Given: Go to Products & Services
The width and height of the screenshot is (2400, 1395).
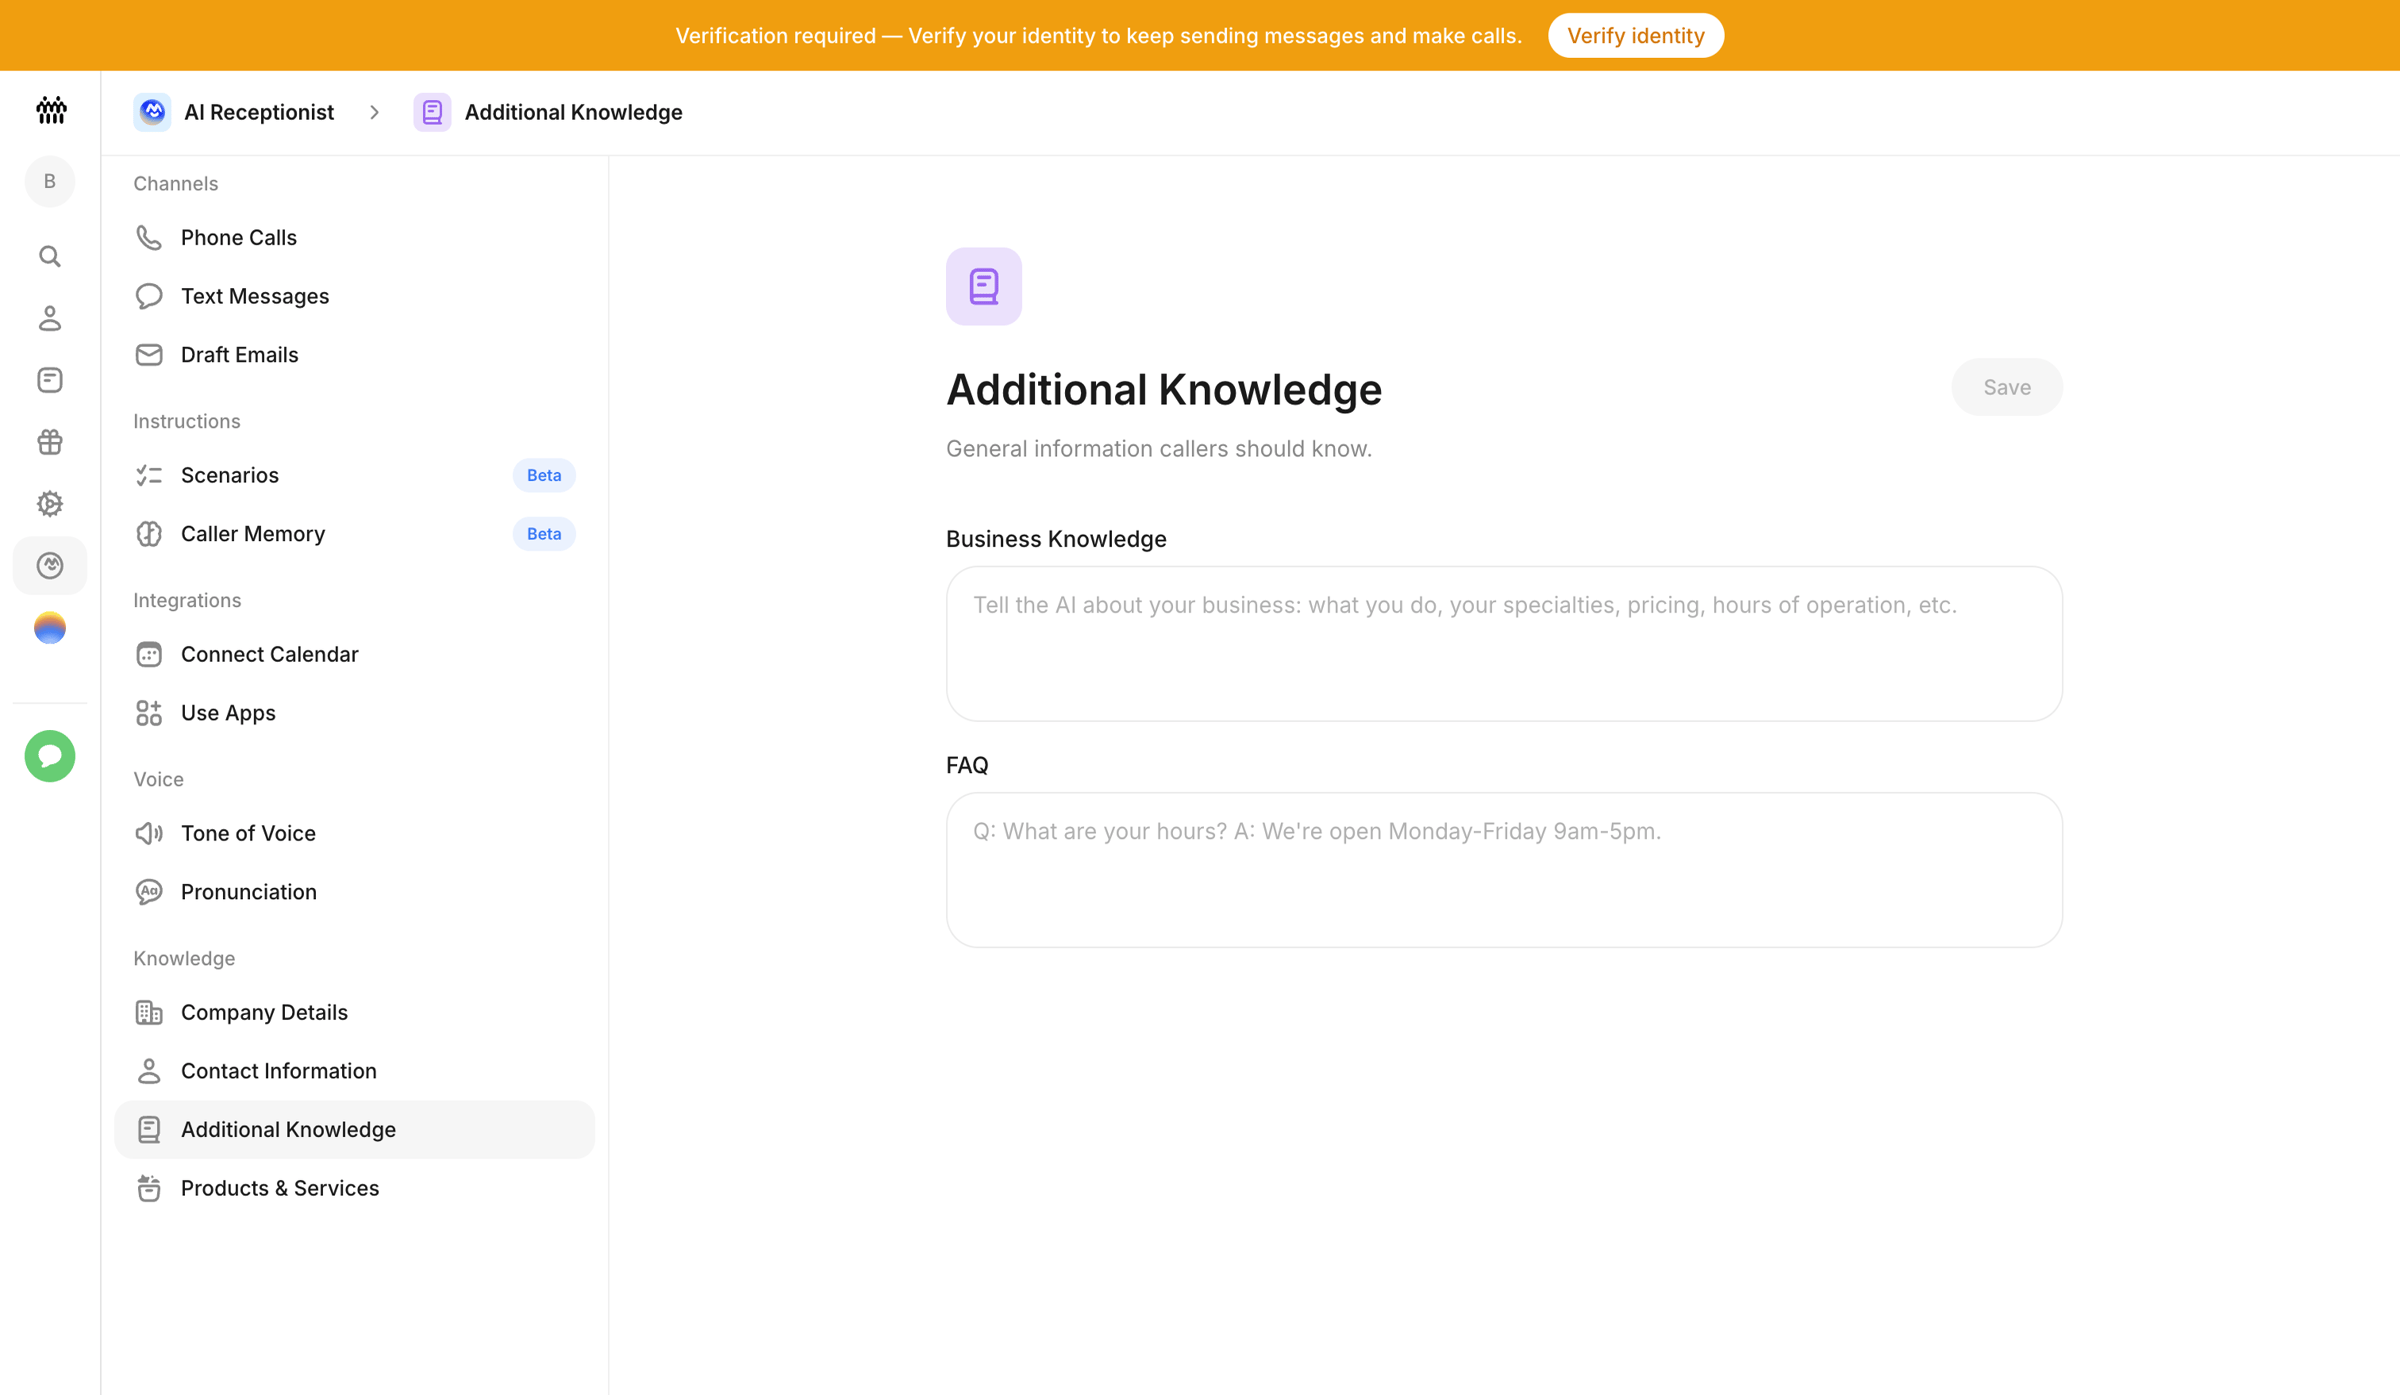Looking at the screenshot, I should point(354,1188).
